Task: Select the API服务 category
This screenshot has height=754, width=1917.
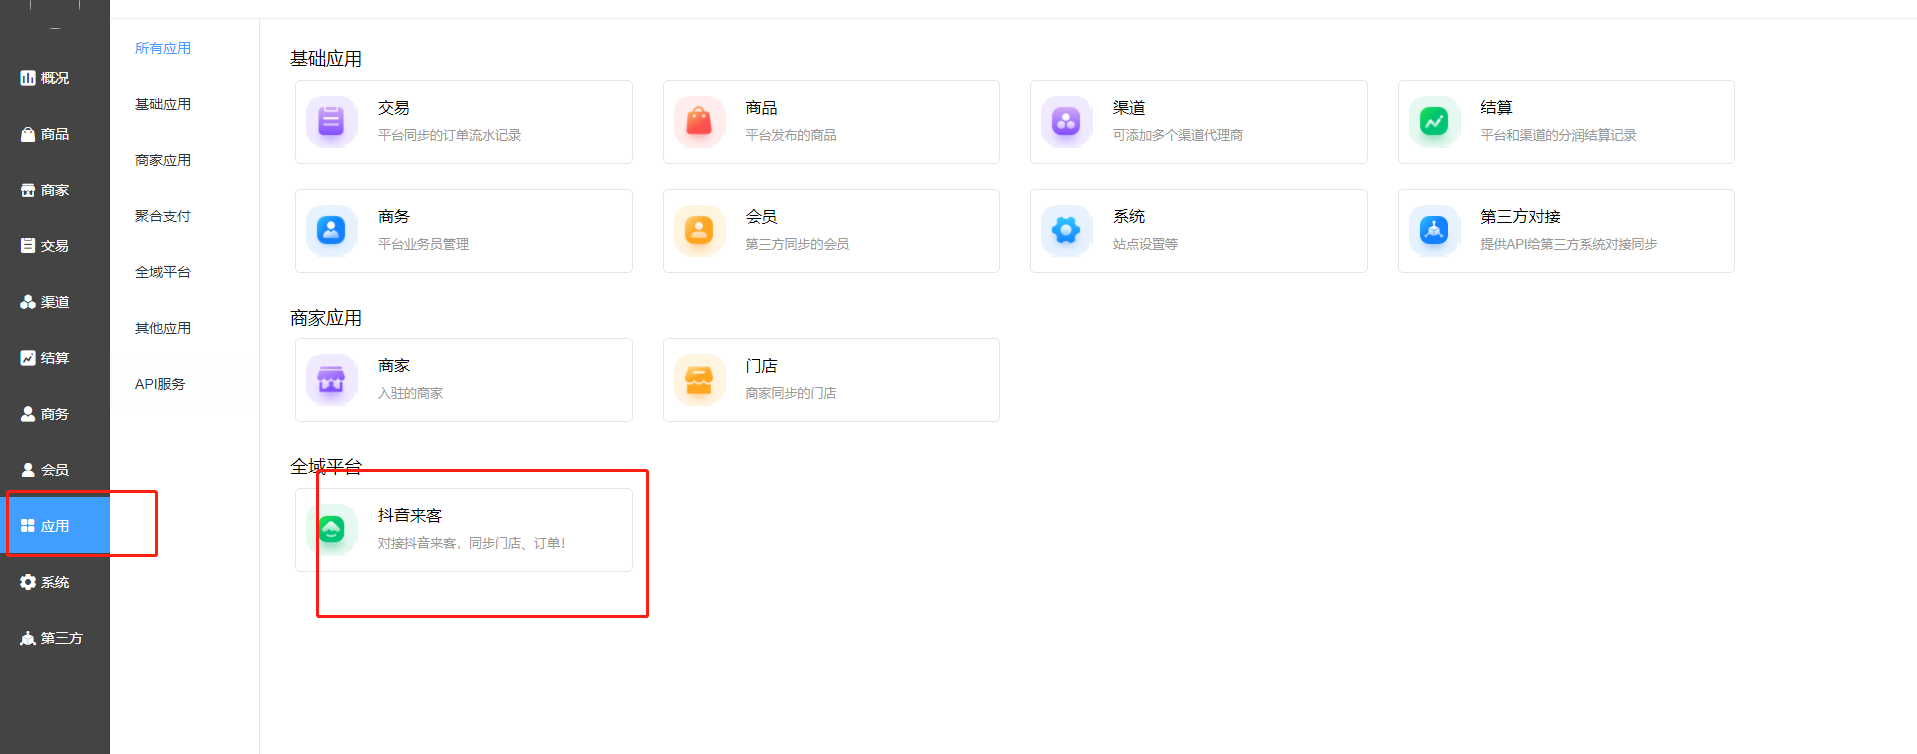Action: point(160,384)
